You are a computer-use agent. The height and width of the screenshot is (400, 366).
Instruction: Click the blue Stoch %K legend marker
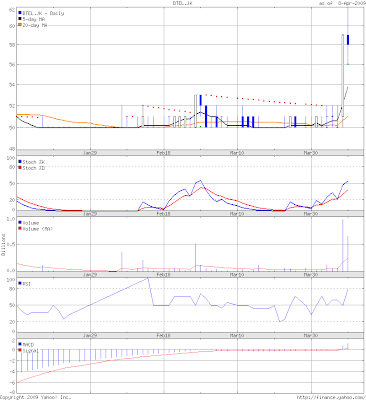pos(20,162)
